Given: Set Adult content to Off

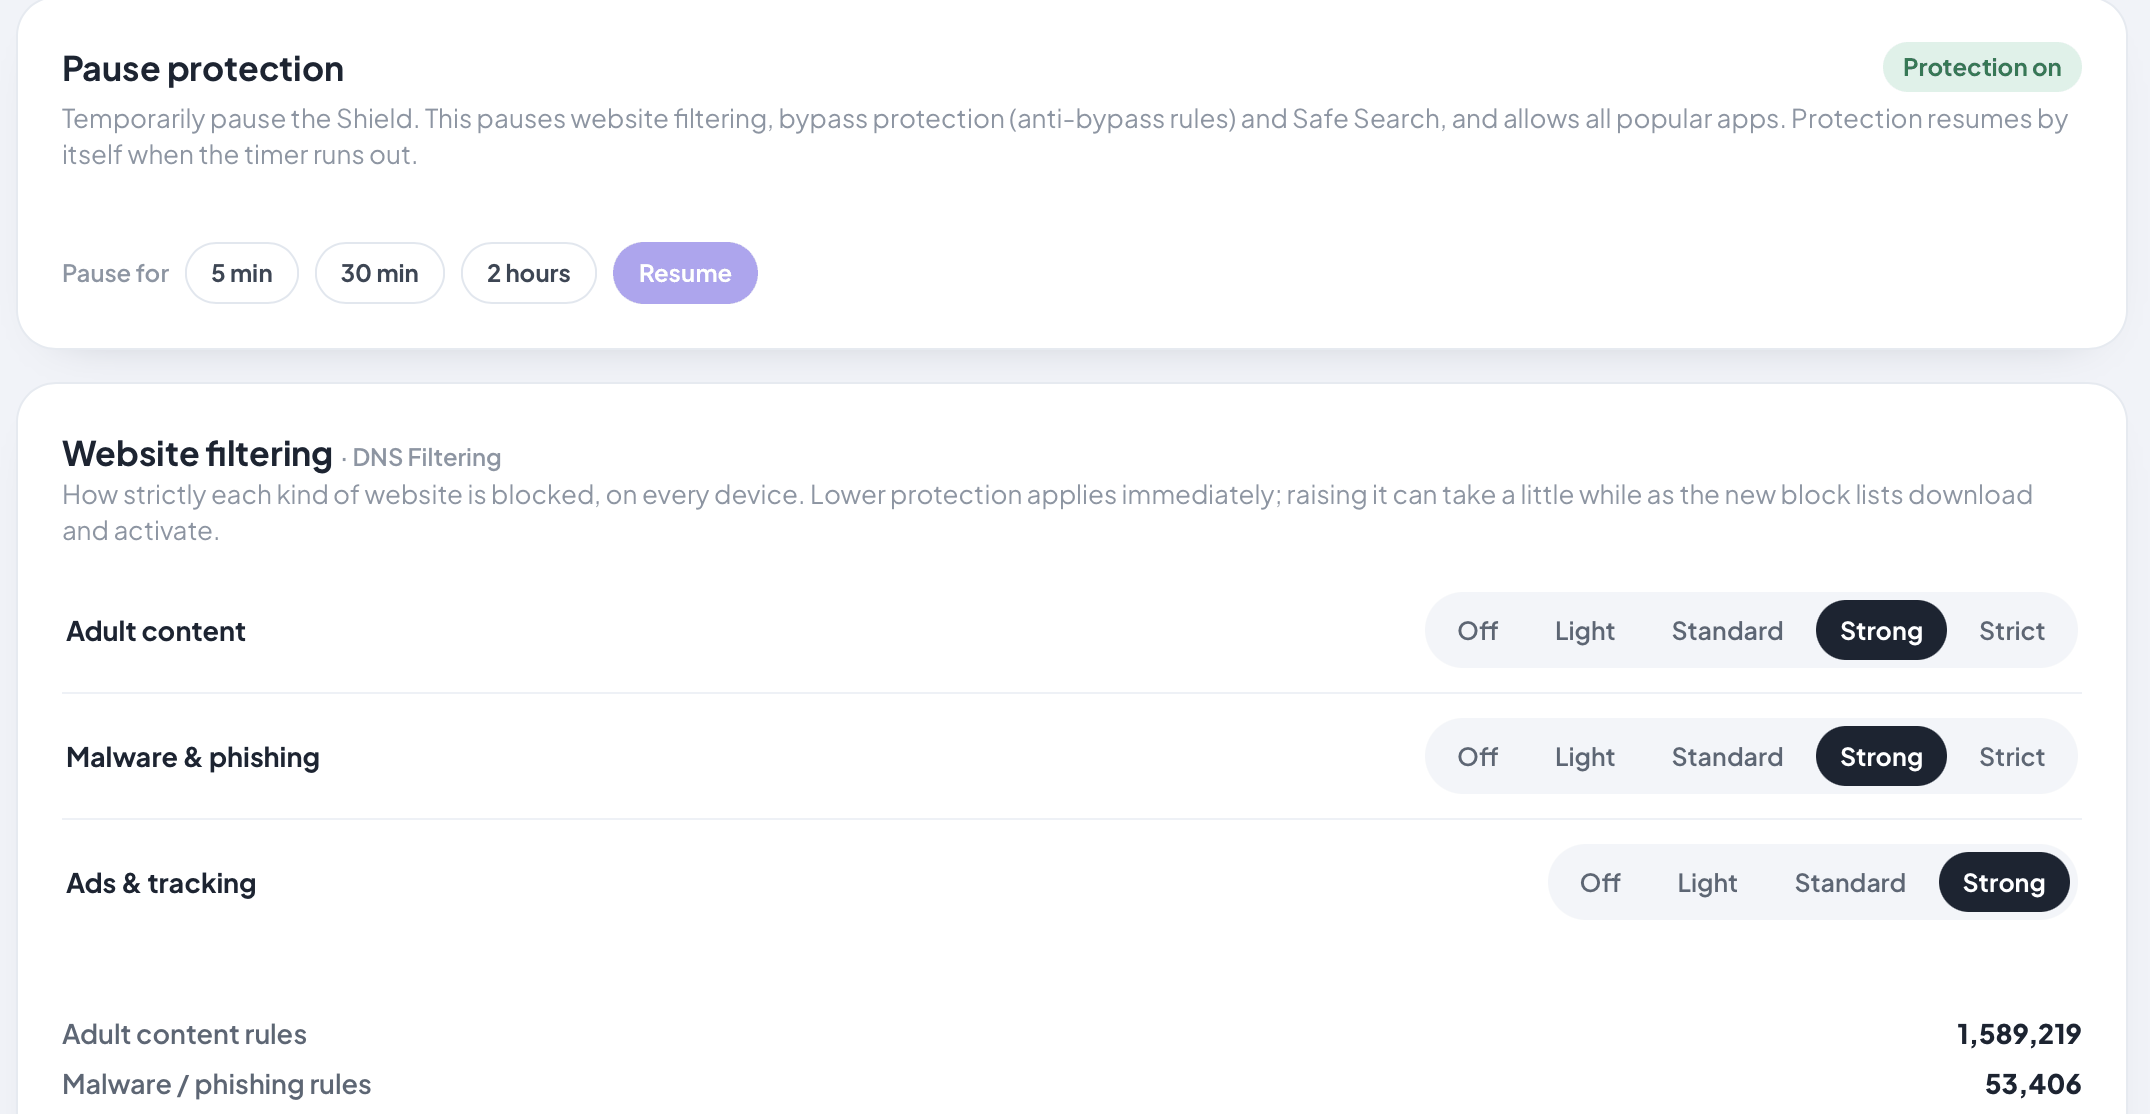Looking at the screenshot, I should point(1477,630).
